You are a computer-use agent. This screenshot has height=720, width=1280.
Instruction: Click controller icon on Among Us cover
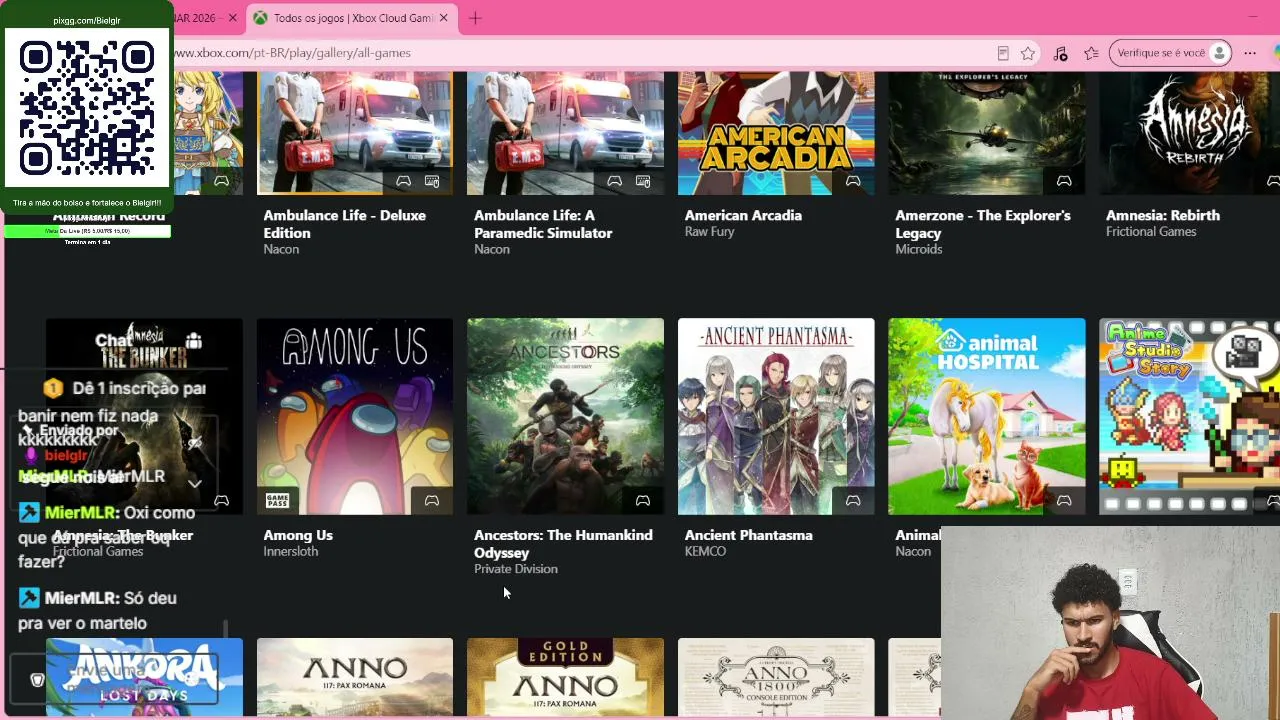[x=432, y=500]
